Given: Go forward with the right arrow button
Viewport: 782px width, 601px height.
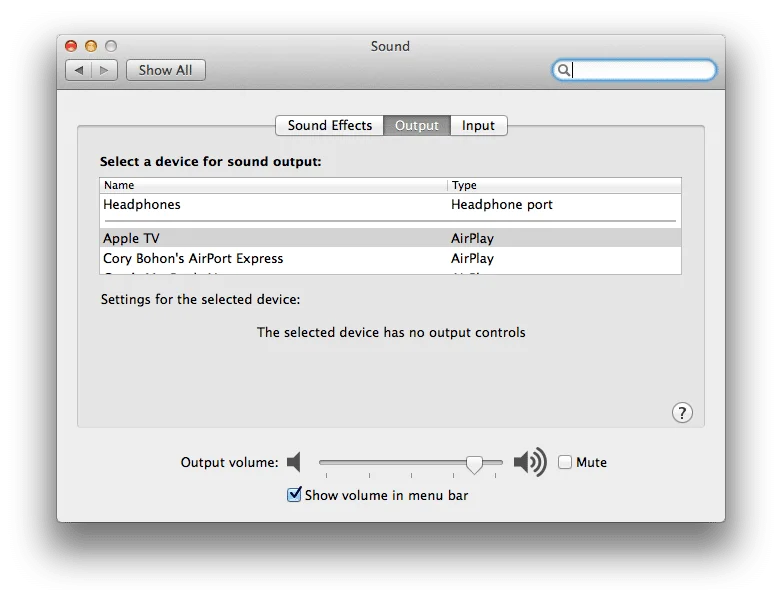Looking at the screenshot, I should tap(105, 70).
